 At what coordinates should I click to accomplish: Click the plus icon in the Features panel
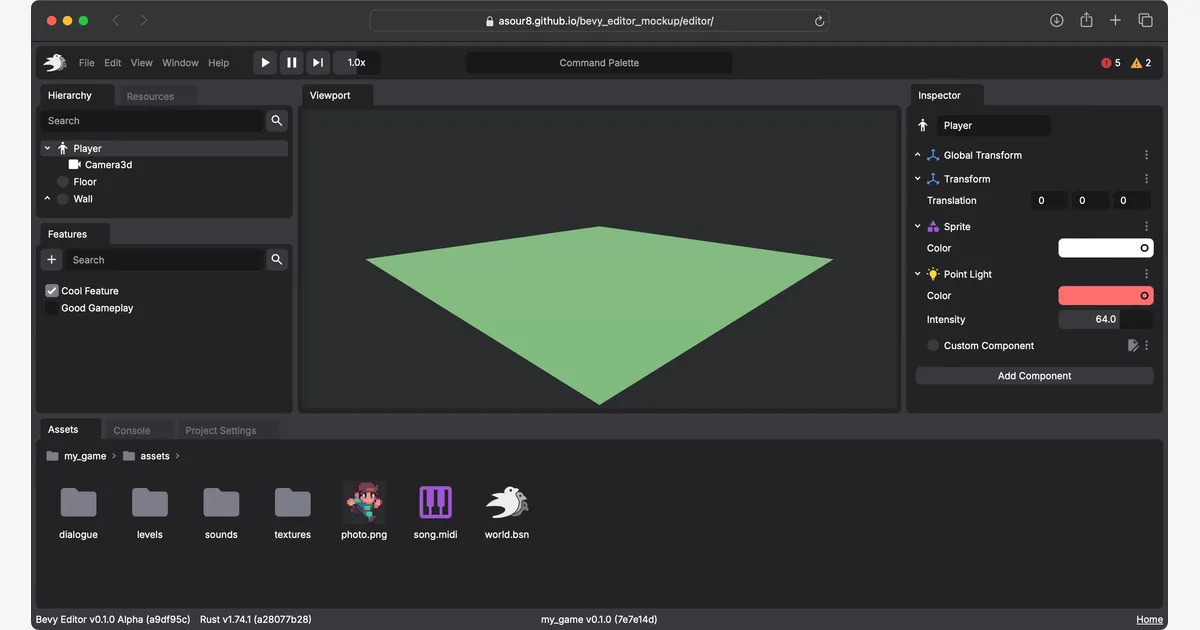[x=52, y=260]
